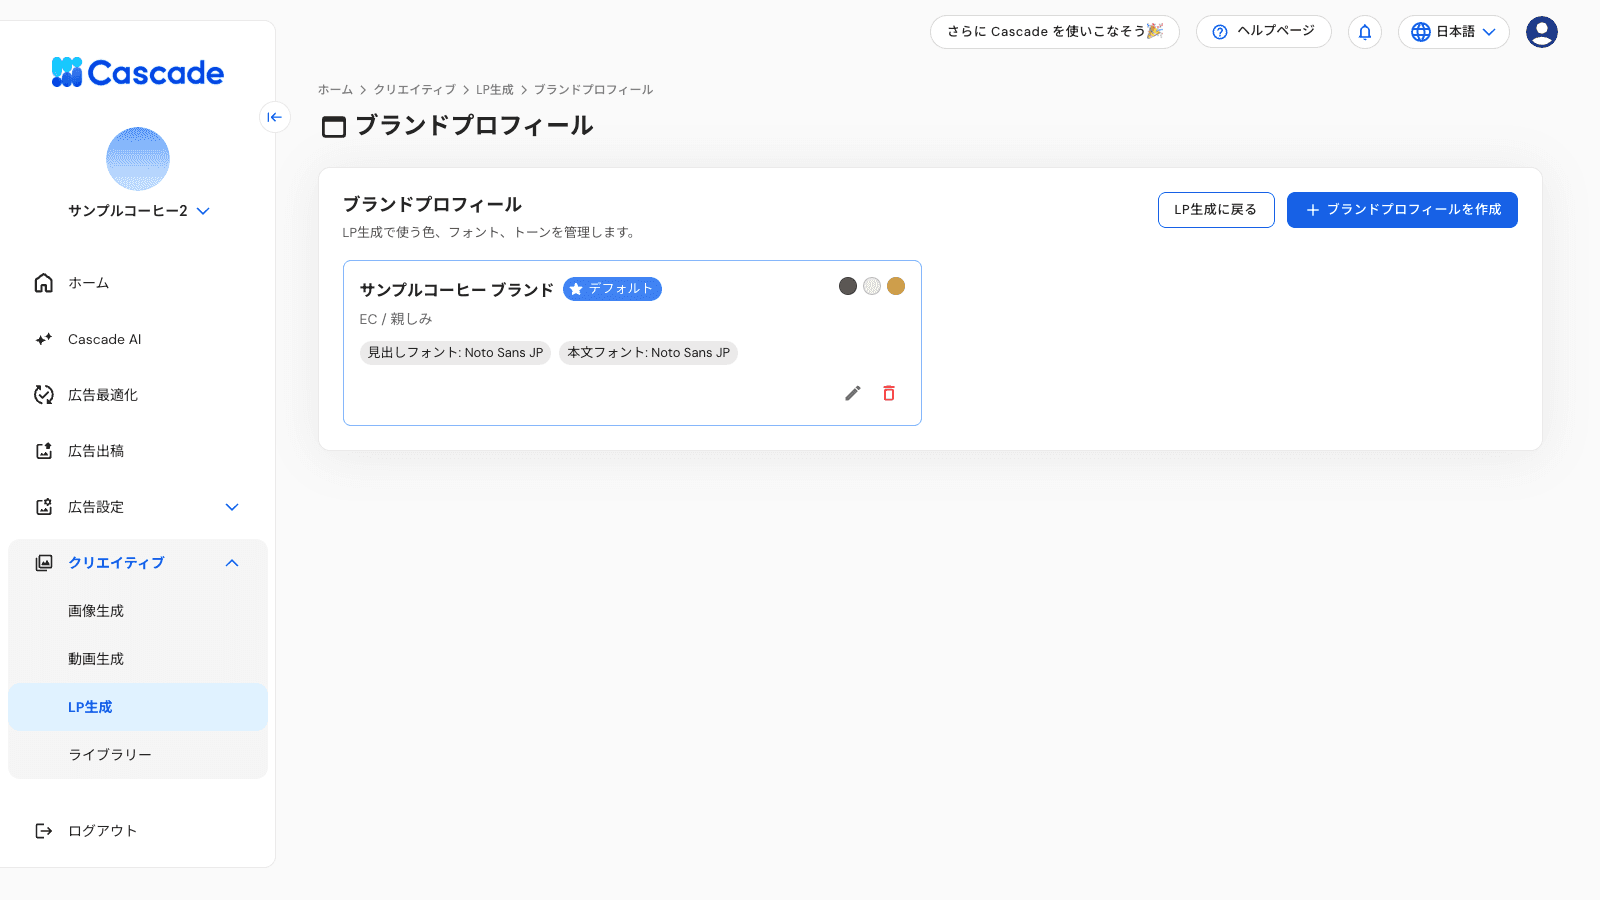Select 画像生成 submenu item
1600x900 pixels.
coord(138,611)
